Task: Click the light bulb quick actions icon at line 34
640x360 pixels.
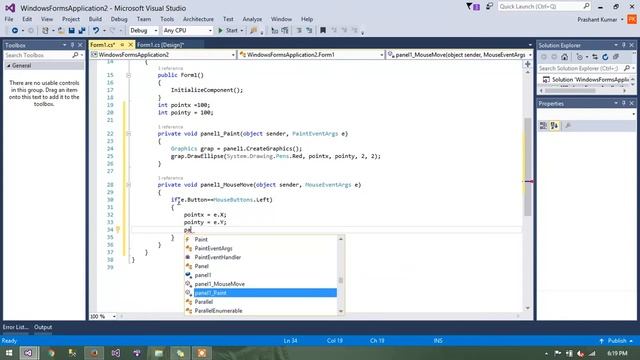Action: 118,230
